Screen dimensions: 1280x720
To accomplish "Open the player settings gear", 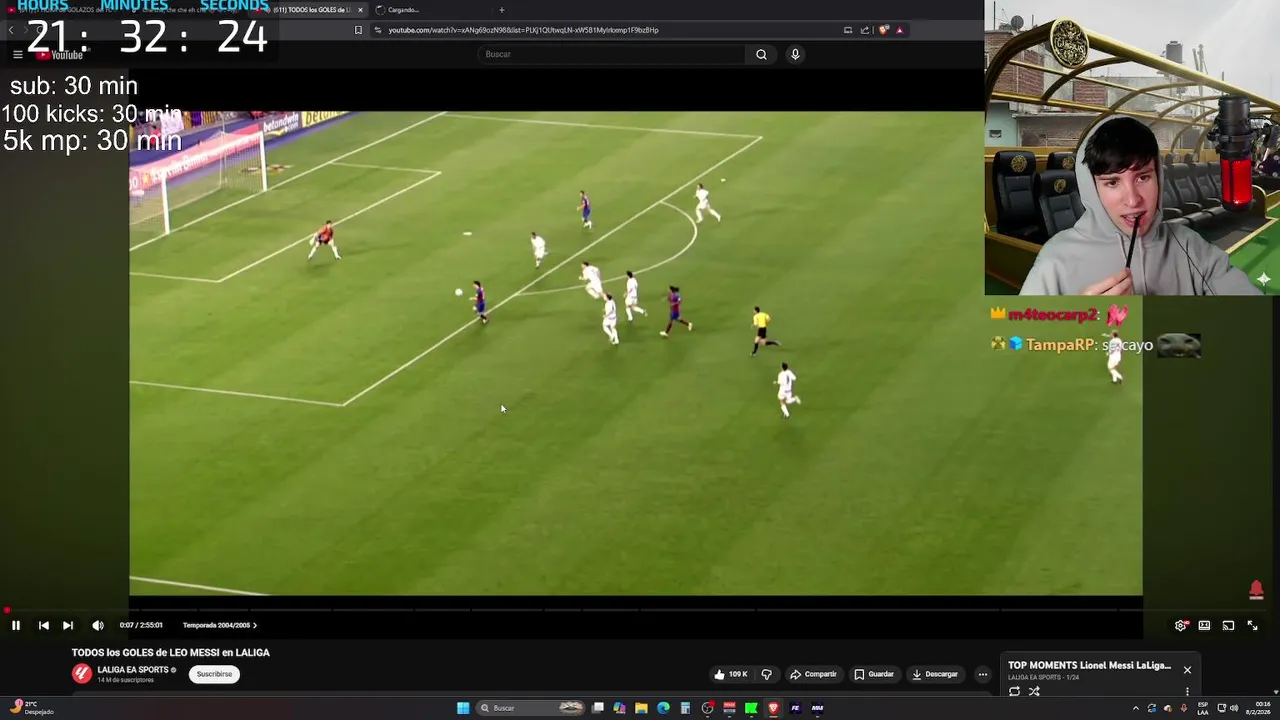I will 1181,625.
